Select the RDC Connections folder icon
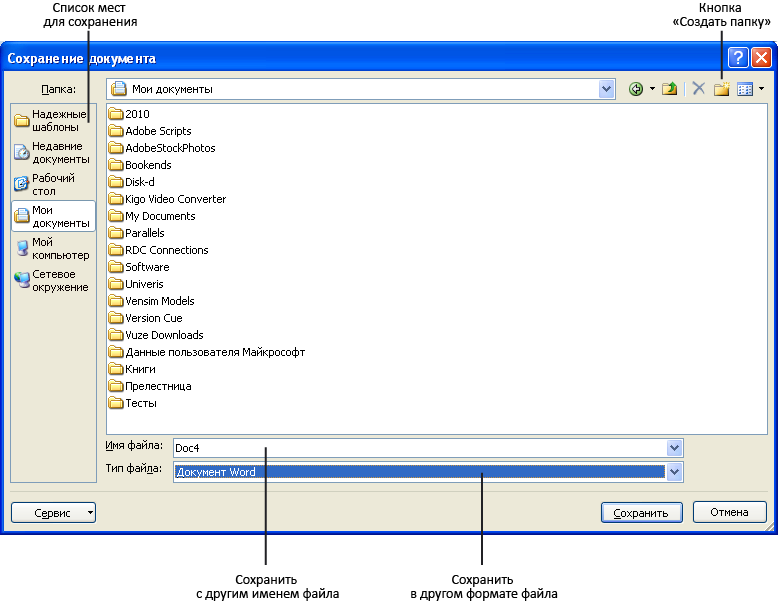 pyautogui.click(x=116, y=250)
